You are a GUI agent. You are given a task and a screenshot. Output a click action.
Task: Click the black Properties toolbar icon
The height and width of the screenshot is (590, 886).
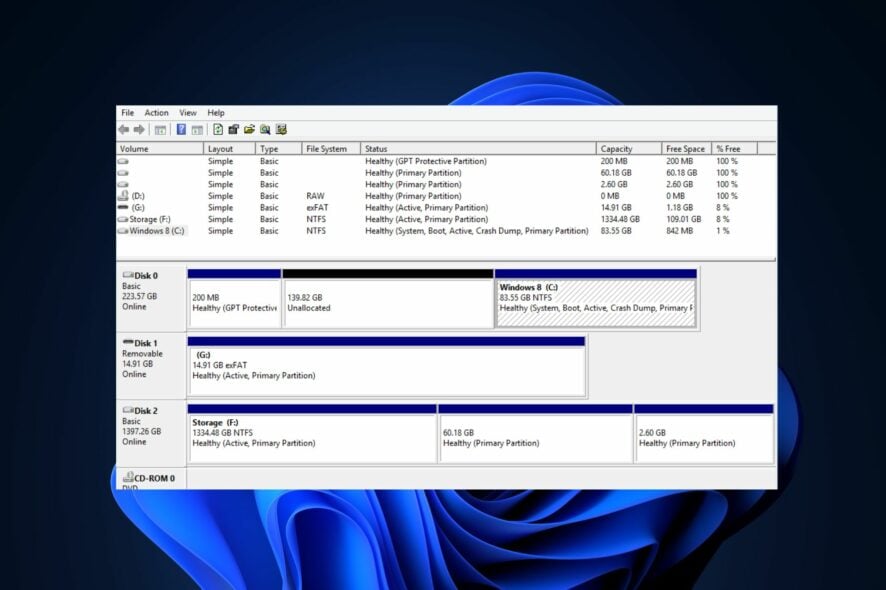[233, 130]
